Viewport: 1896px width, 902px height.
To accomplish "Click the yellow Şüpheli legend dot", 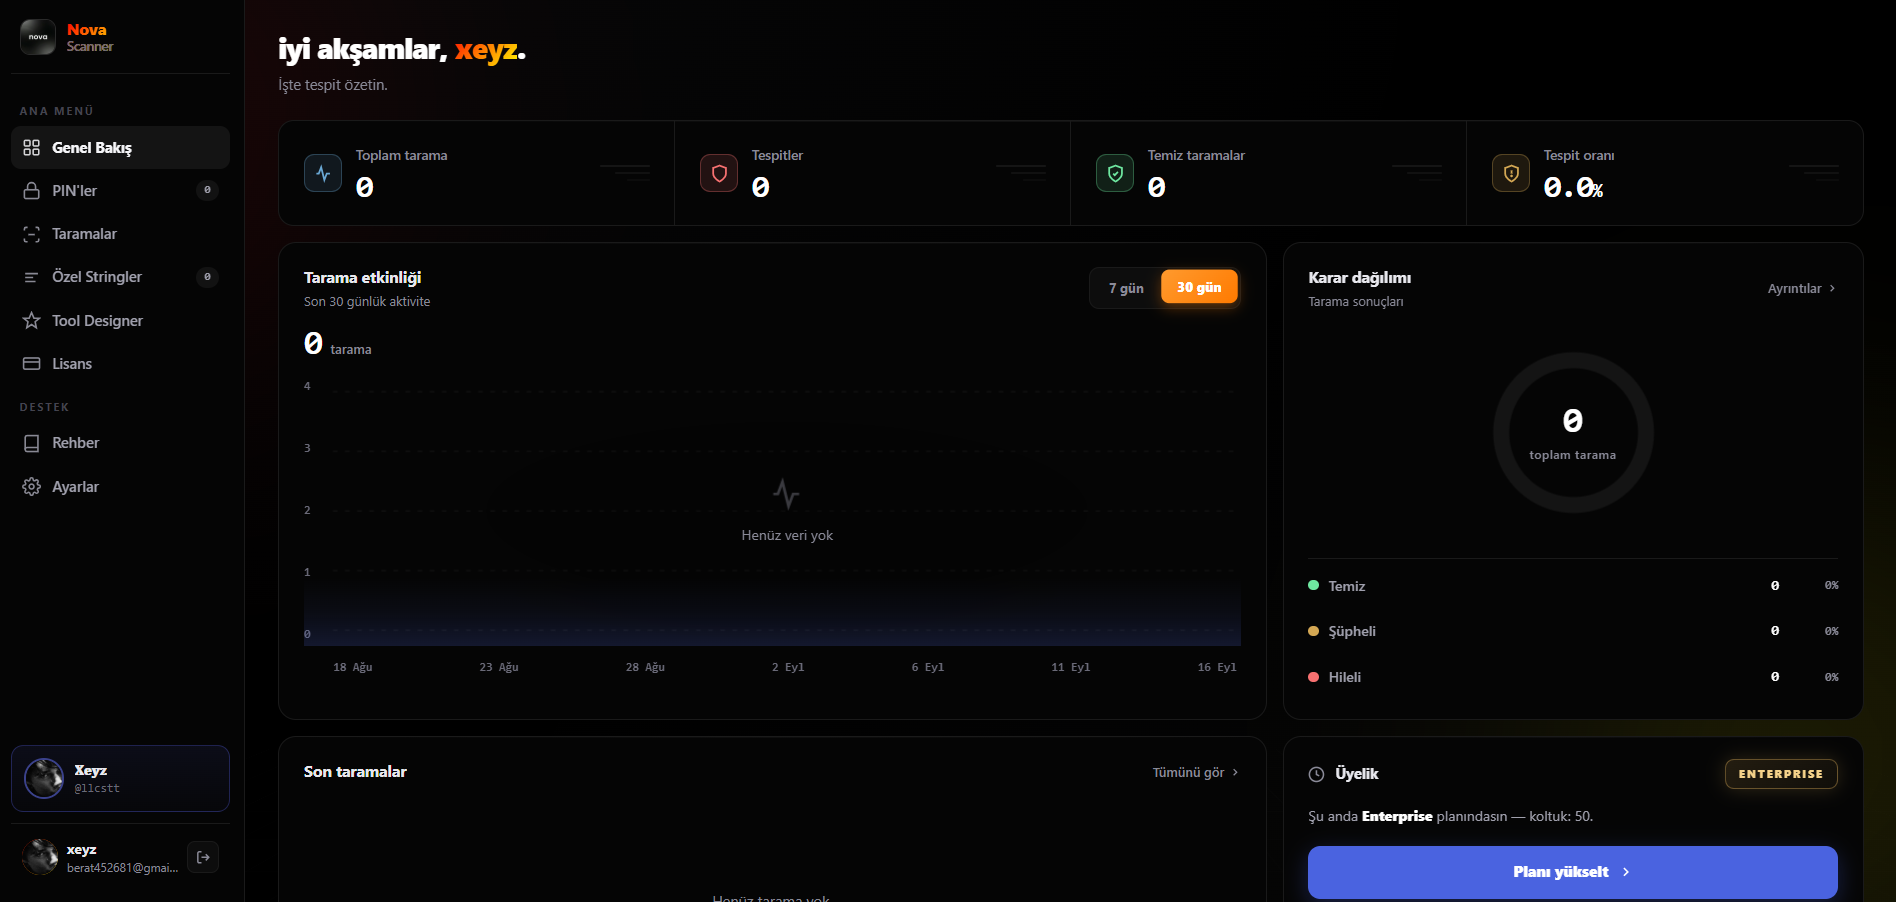I will click(1313, 631).
